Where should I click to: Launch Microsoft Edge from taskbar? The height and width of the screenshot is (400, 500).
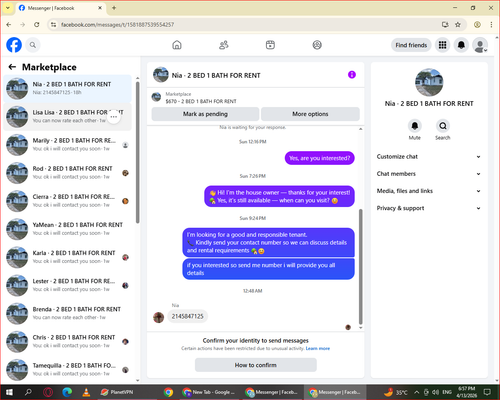pos(67,392)
